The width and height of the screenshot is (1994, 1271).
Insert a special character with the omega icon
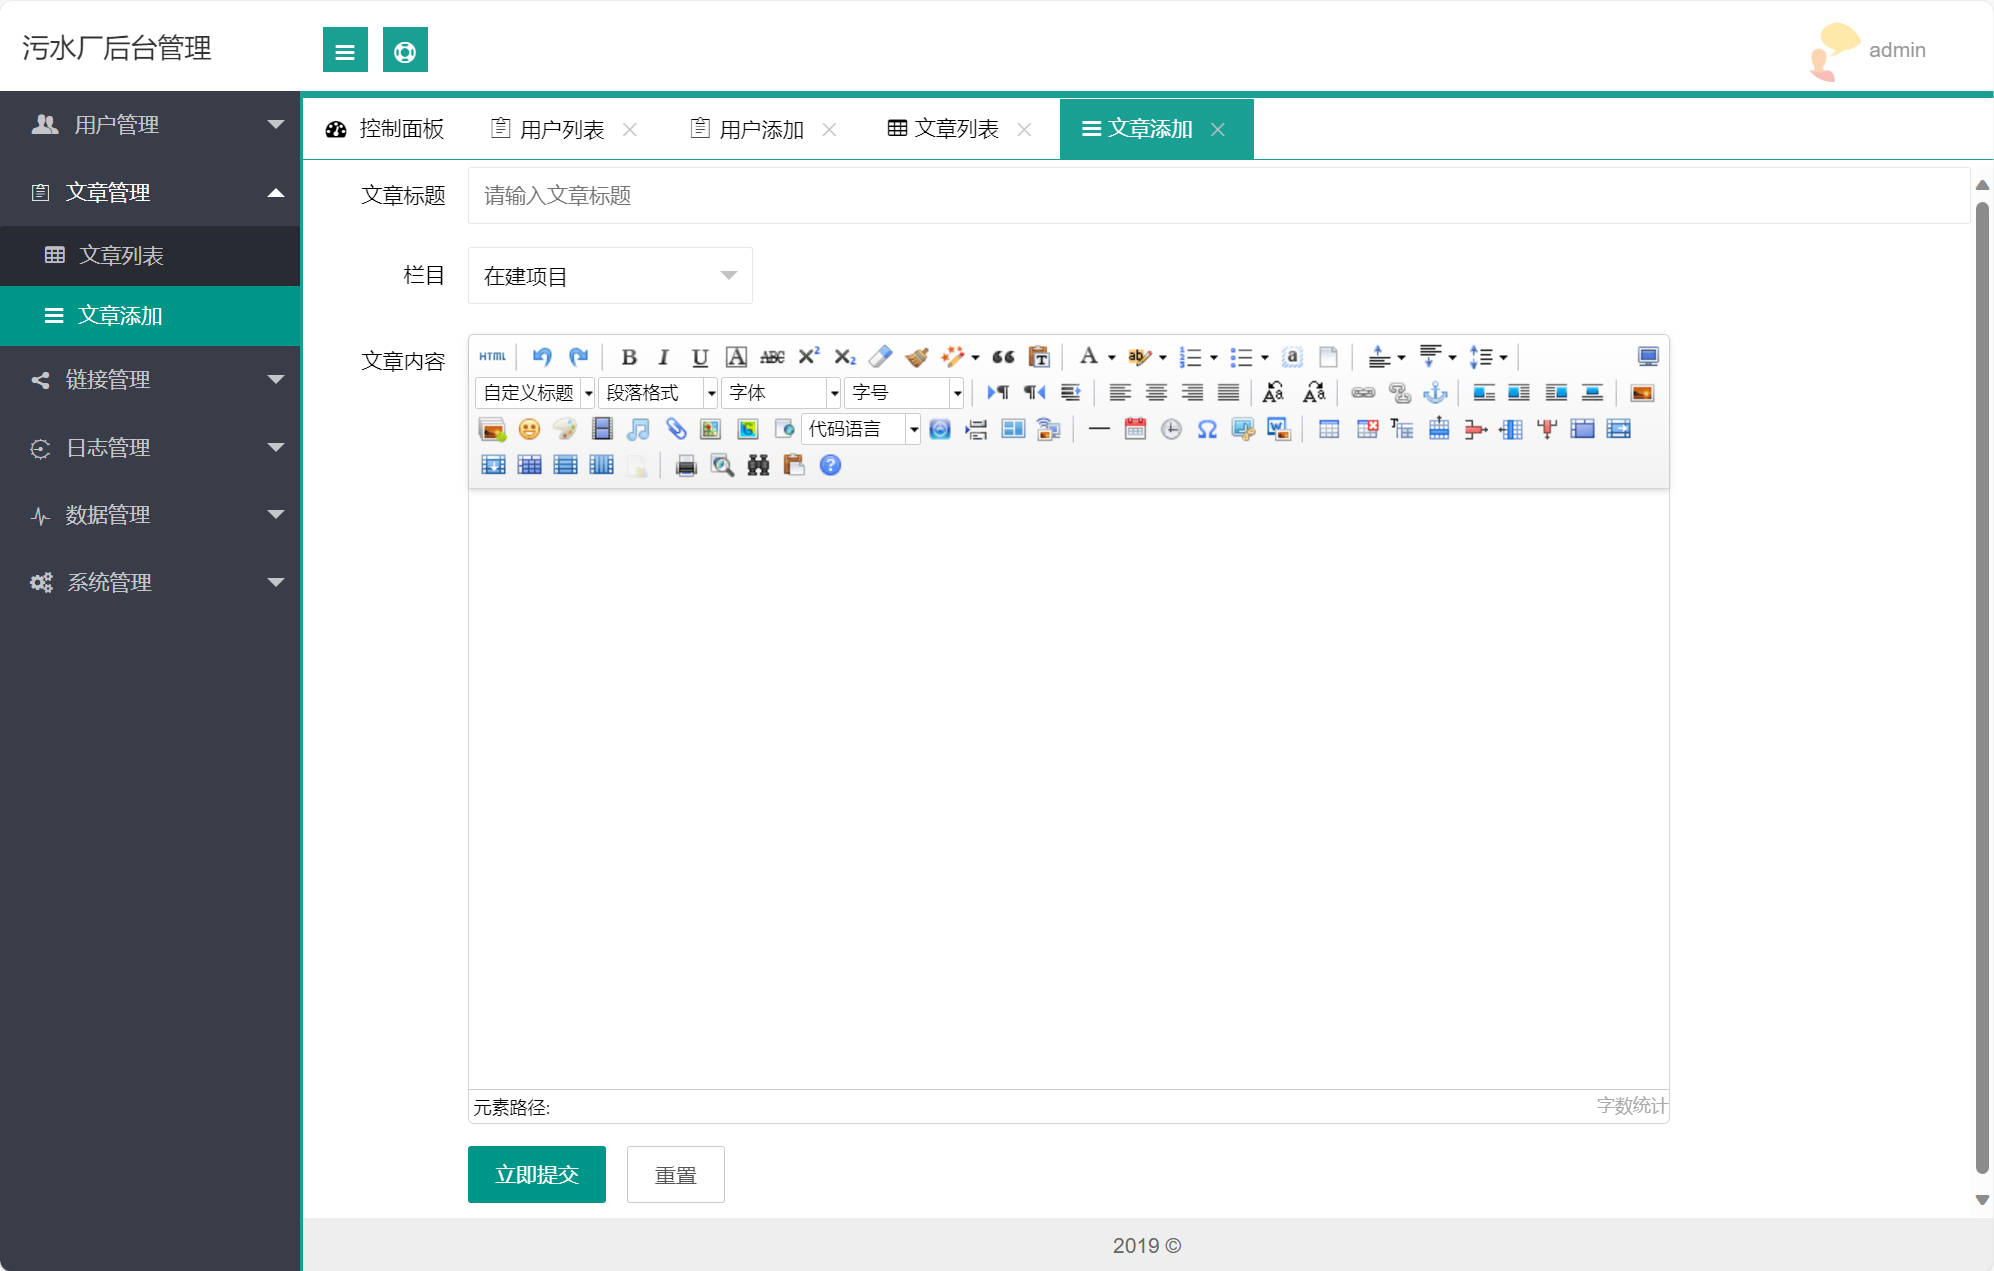[1205, 429]
